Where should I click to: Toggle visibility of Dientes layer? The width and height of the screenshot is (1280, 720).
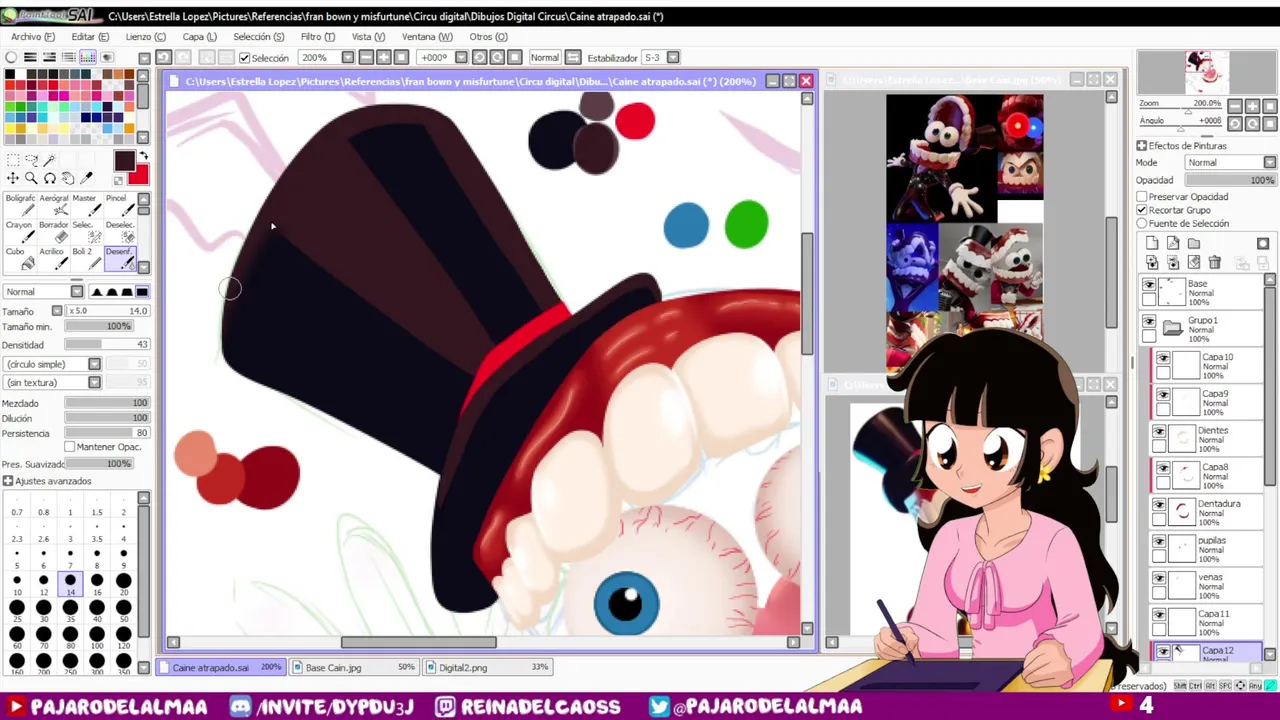tap(1160, 432)
